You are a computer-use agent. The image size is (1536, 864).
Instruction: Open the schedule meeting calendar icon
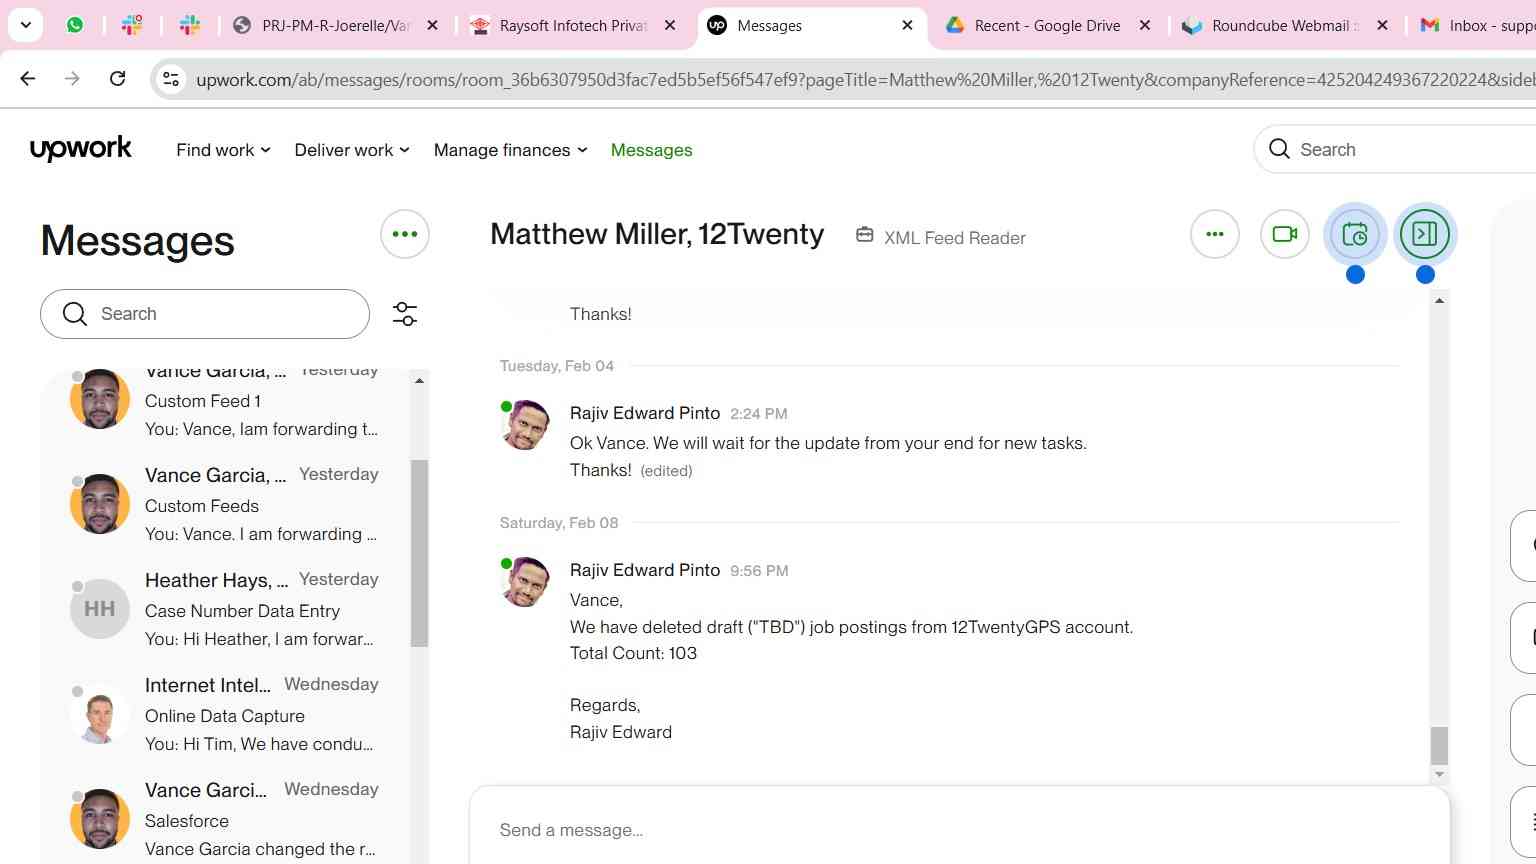click(x=1355, y=234)
